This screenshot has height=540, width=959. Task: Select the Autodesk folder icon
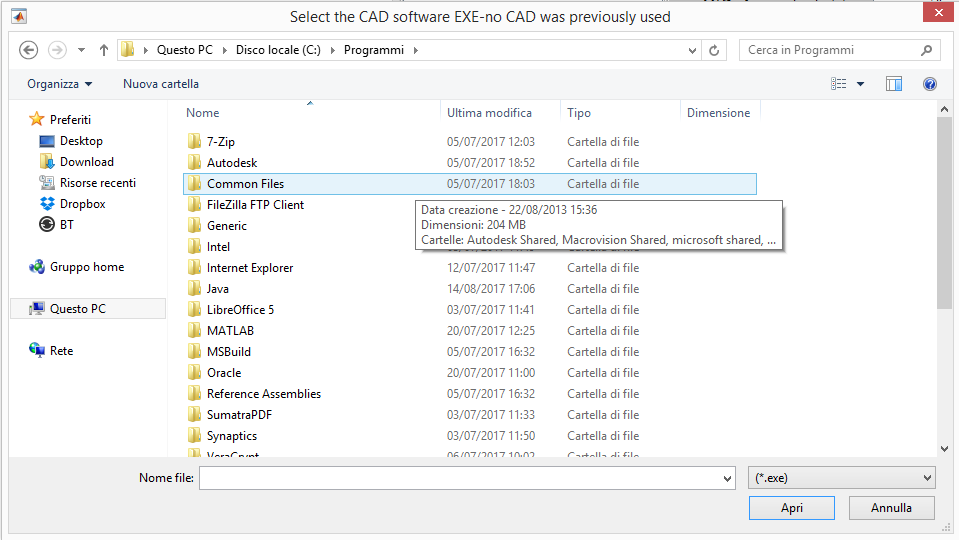pos(194,163)
